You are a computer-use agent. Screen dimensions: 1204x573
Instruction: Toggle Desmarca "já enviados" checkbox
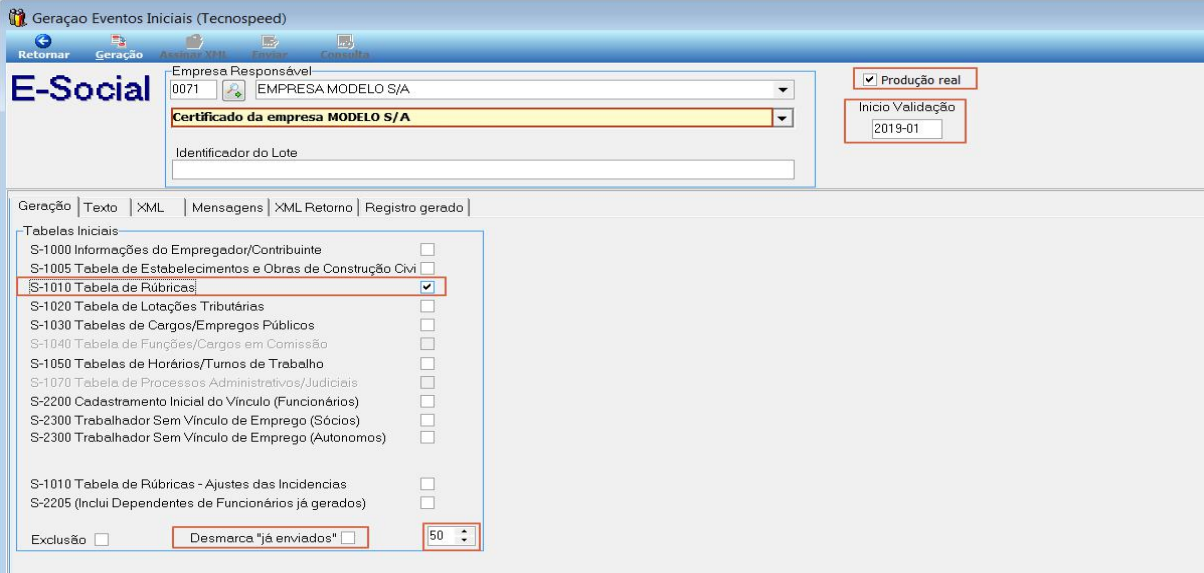pyautogui.click(x=348, y=538)
